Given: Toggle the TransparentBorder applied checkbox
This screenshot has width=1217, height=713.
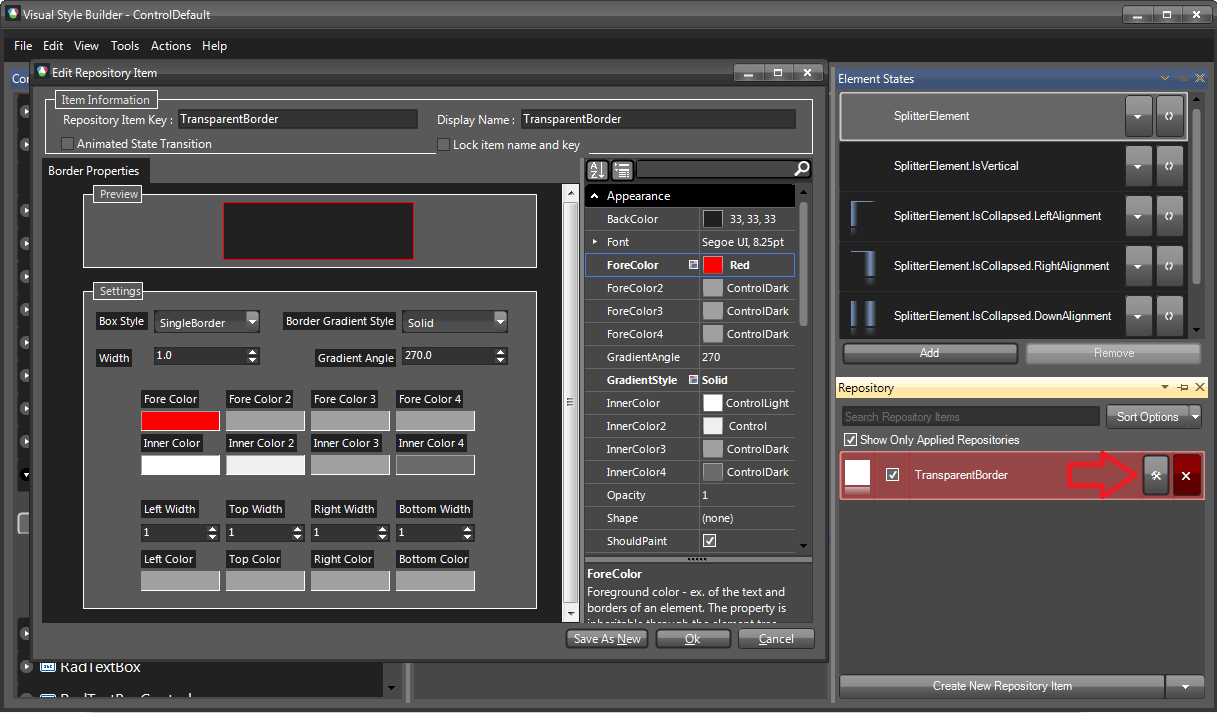Looking at the screenshot, I should click(893, 475).
